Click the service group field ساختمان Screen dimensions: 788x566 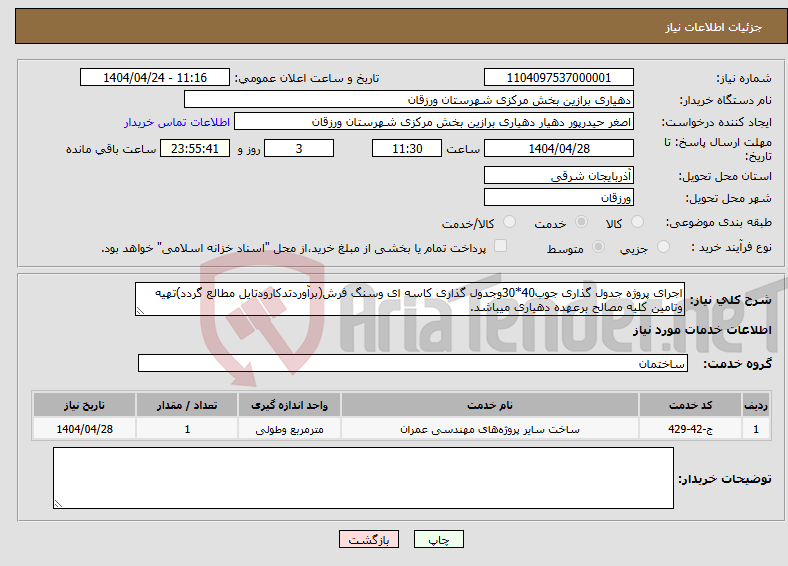[413, 363]
